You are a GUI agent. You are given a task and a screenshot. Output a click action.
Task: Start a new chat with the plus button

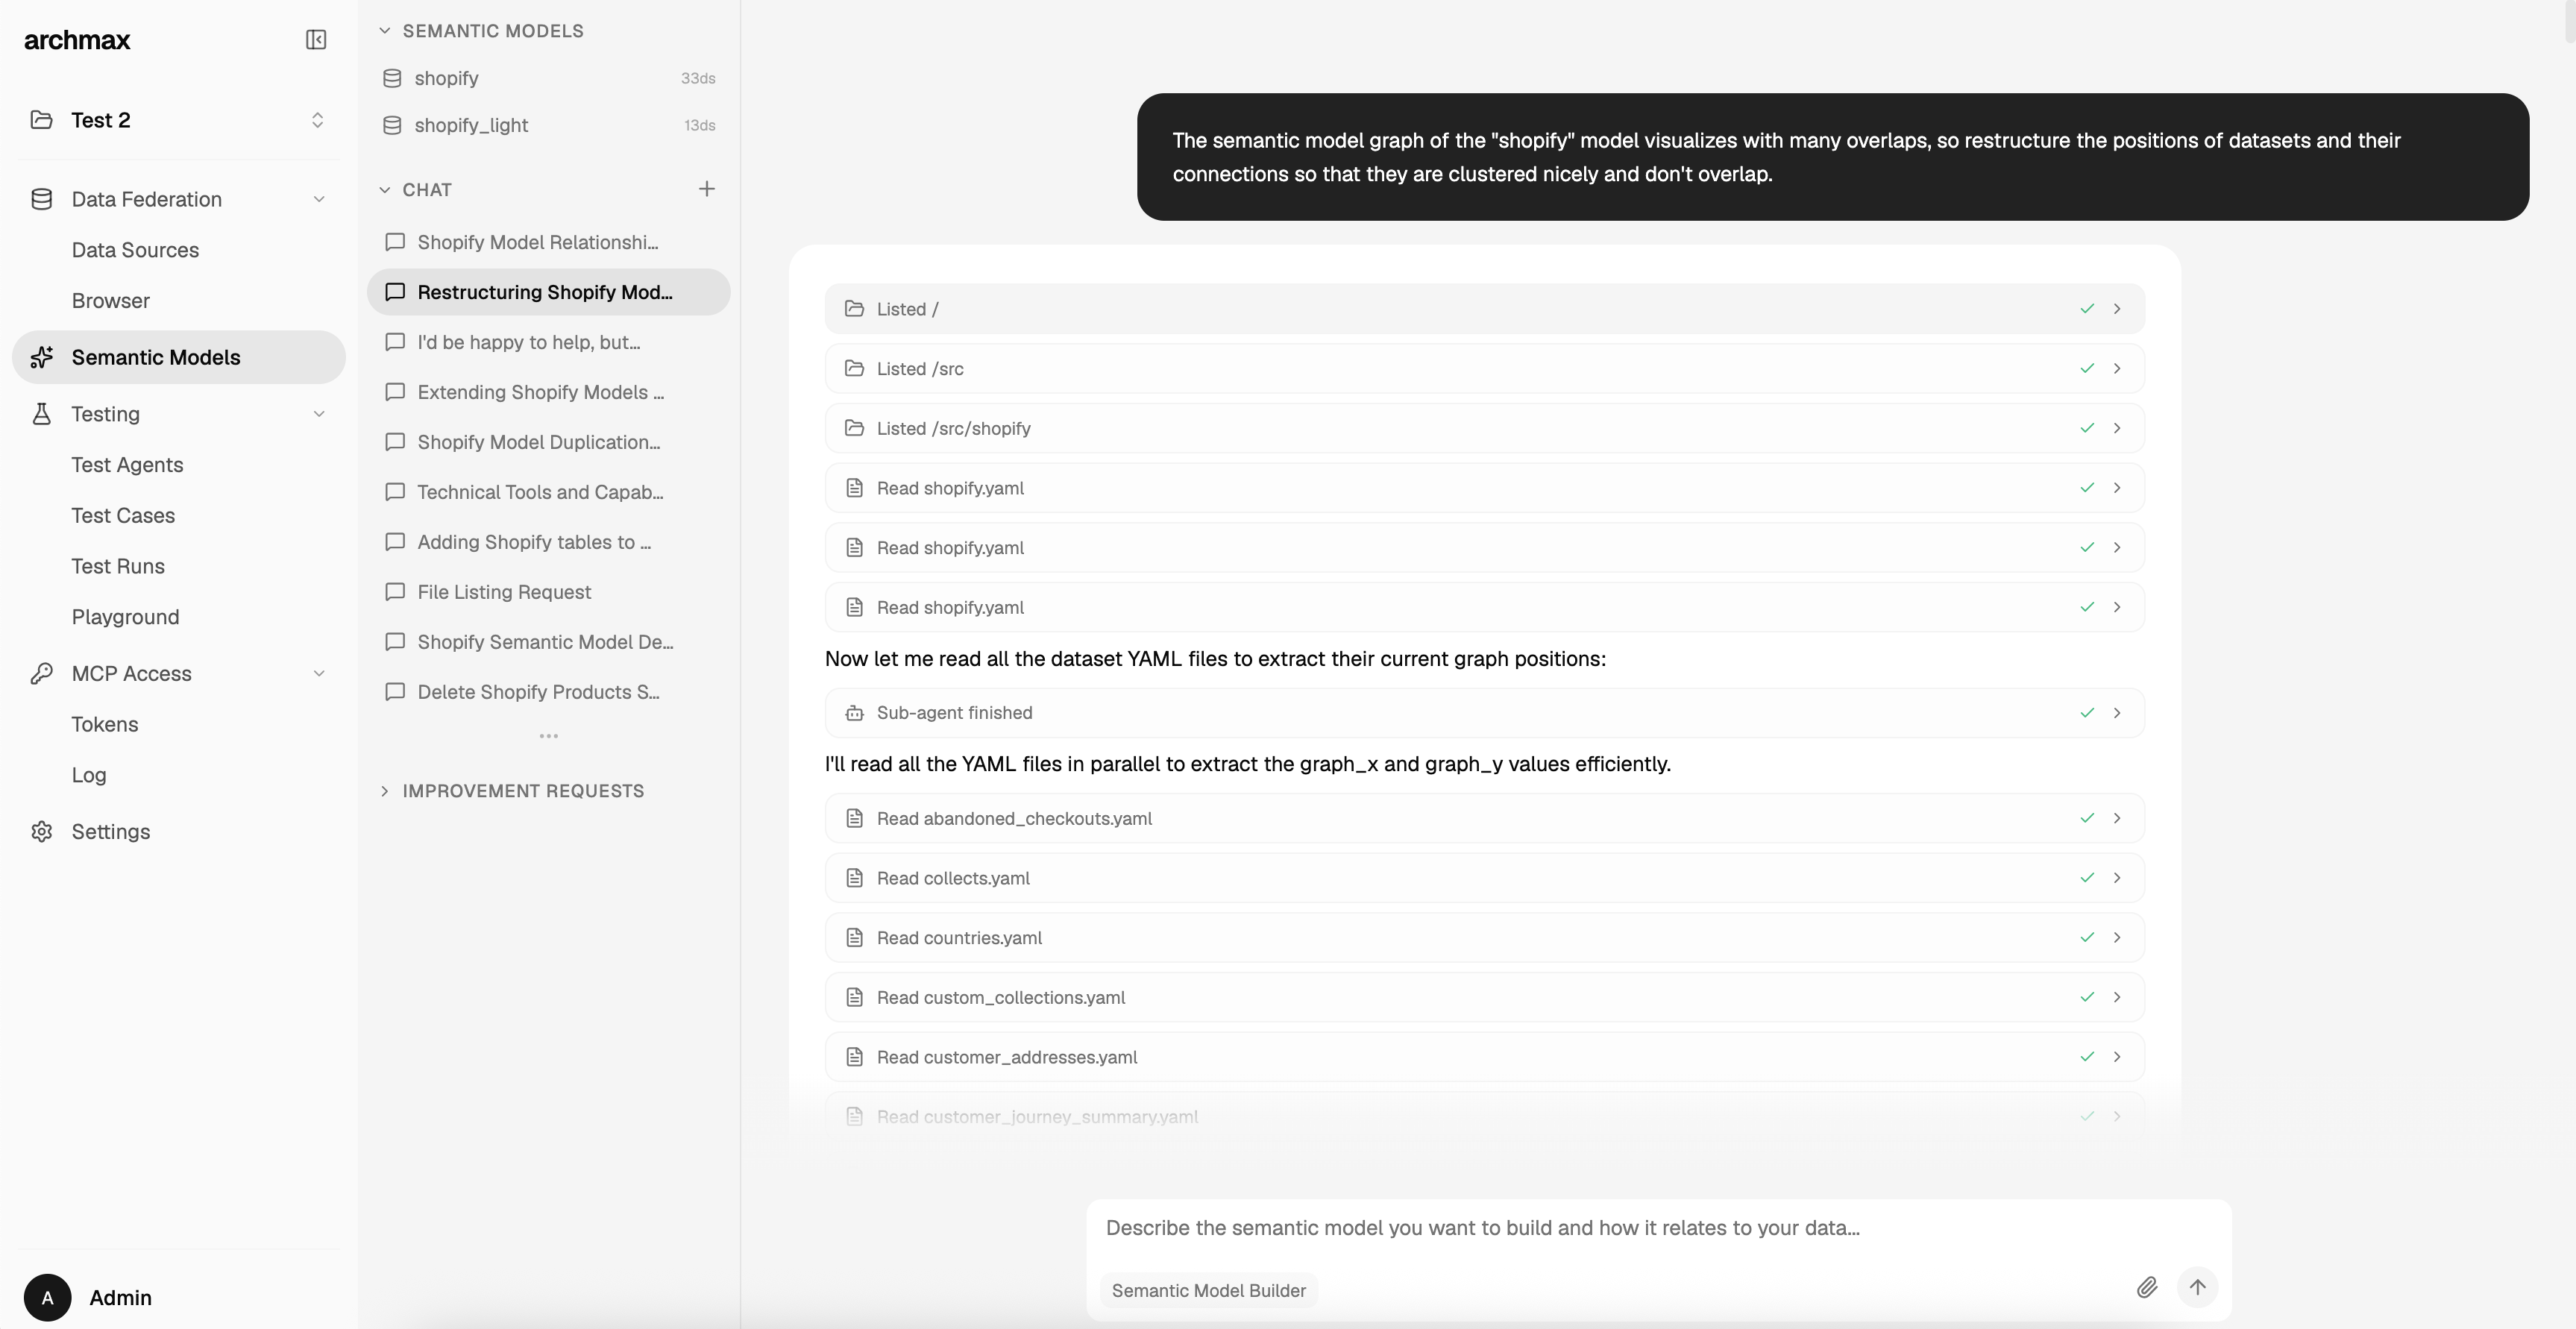pyautogui.click(x=707, y=188)
